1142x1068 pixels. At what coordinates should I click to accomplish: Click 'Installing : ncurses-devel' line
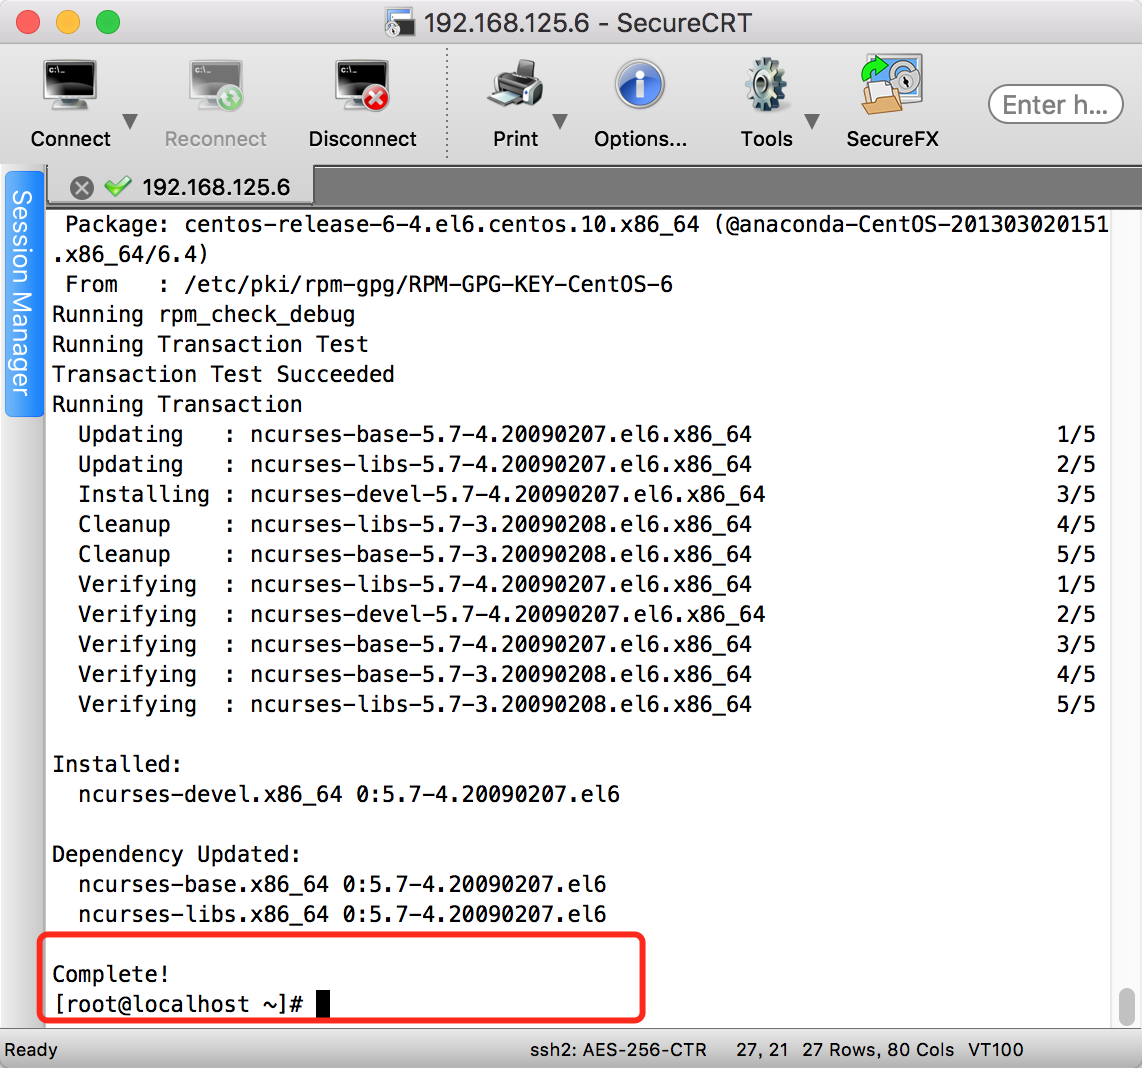point(422,495)
